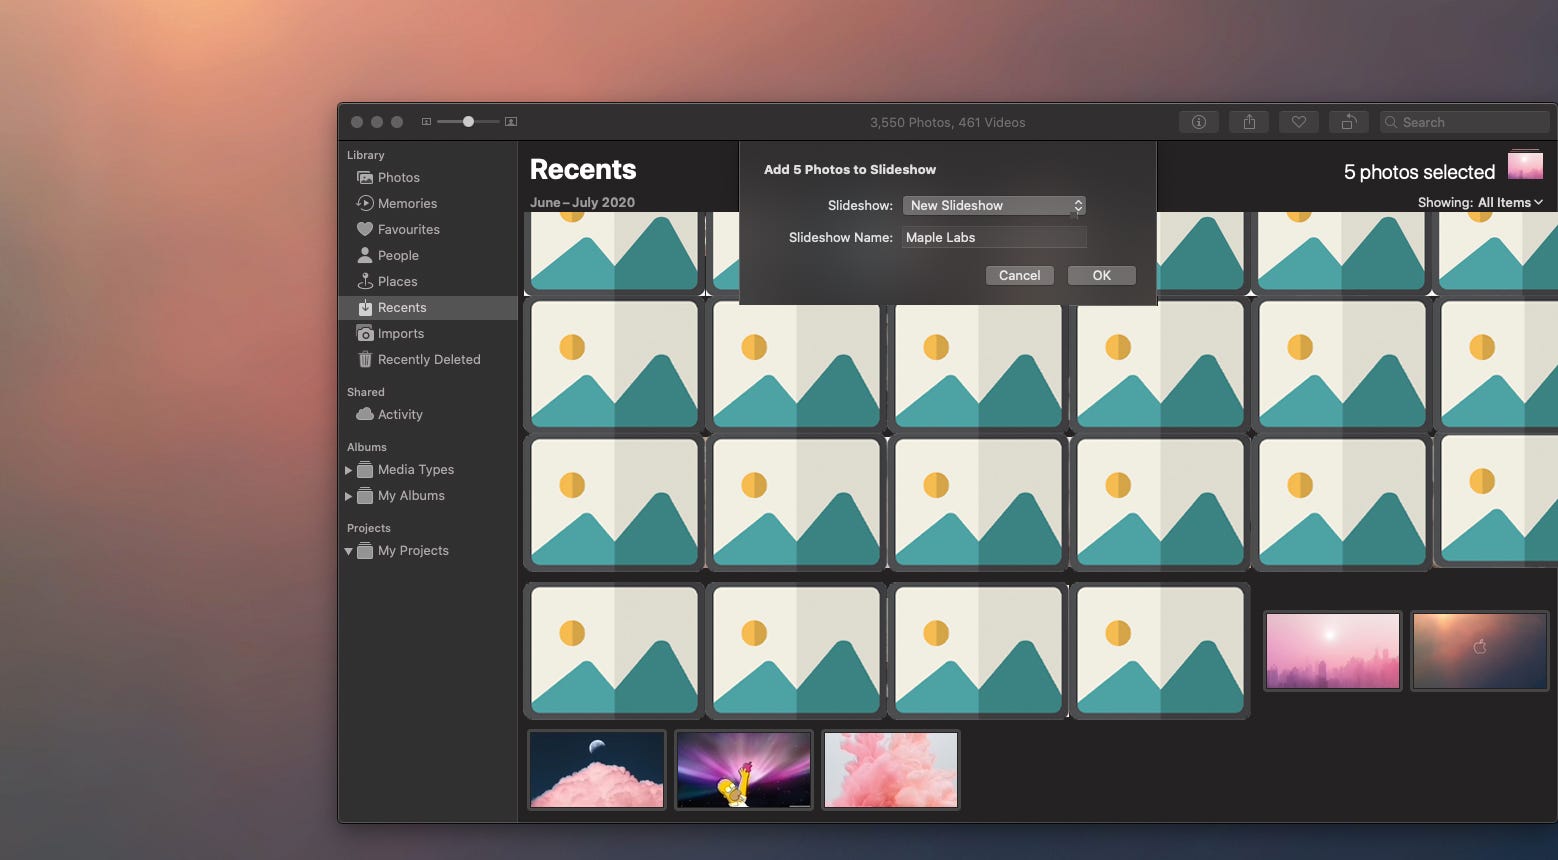The height and width of the screenshot is (860, 1558).
Task: Favourite selection with the heart icon
Action: (1298, 122)
